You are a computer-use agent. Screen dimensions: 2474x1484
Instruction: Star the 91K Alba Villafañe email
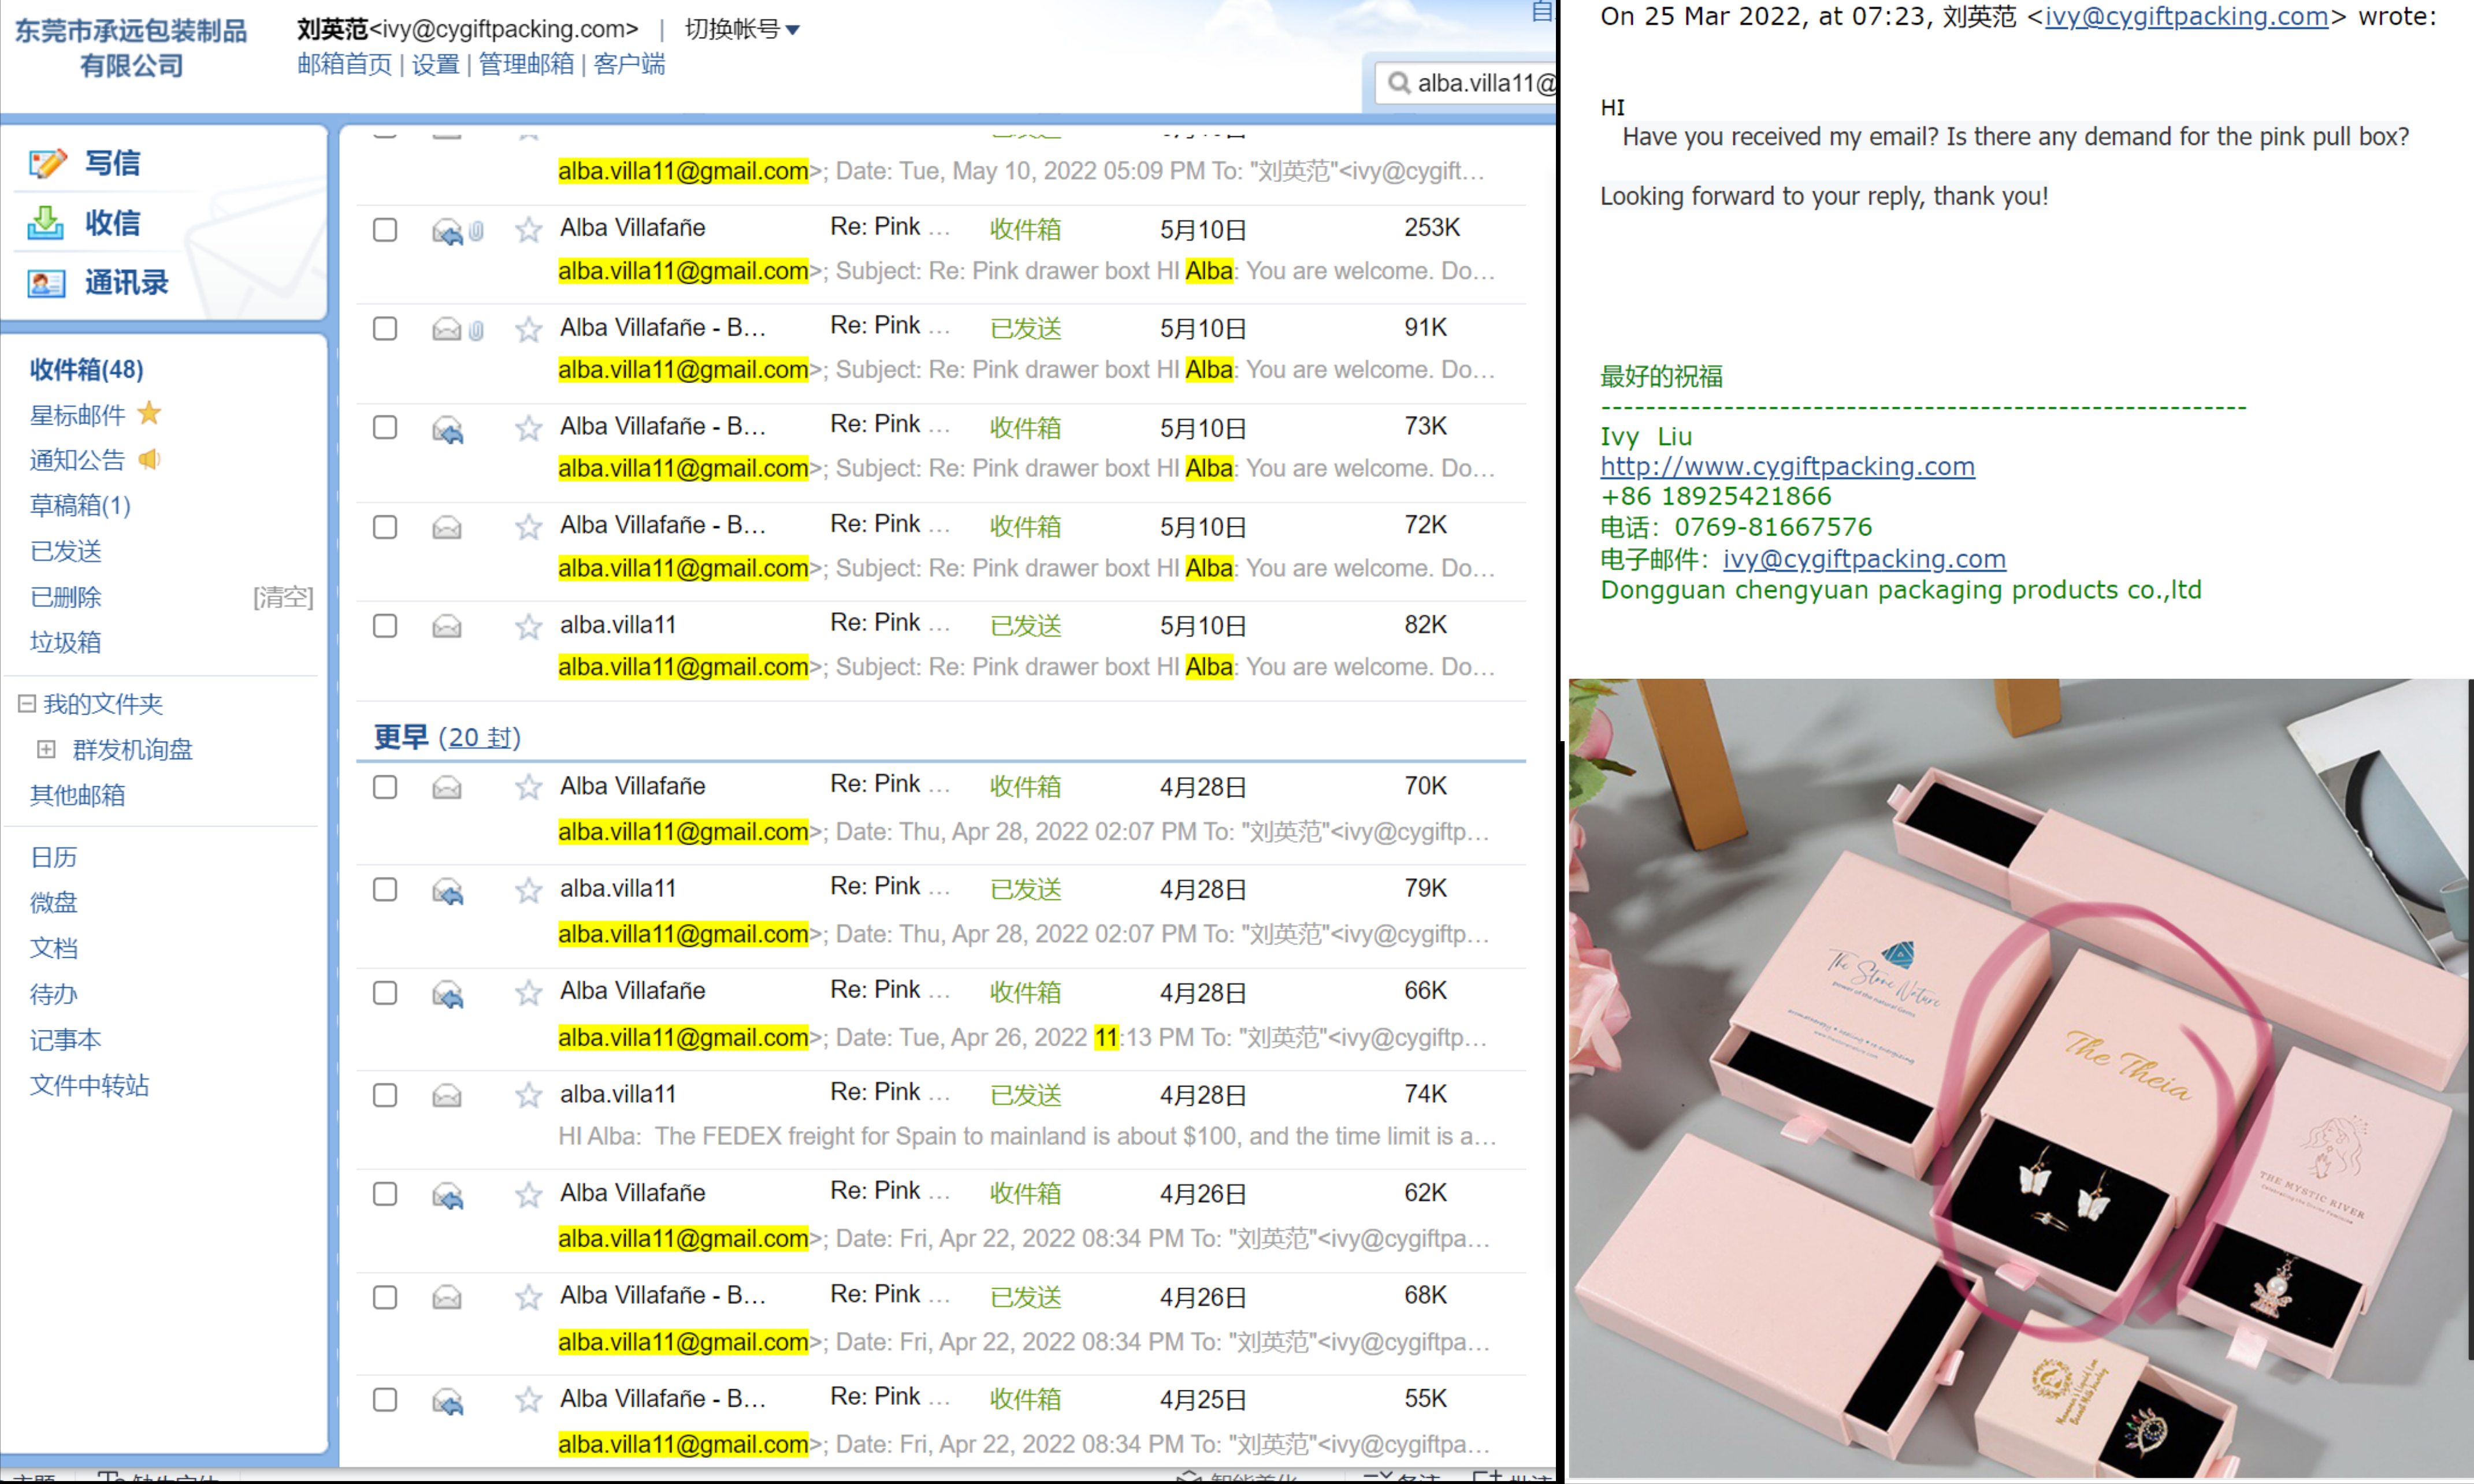pyautogui.click(x=528, y=329)
